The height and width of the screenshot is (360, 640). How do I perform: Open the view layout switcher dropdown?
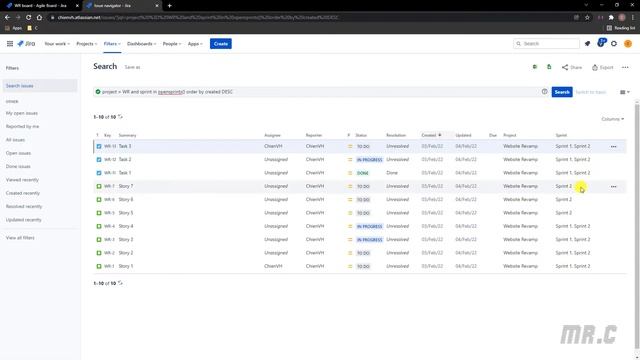click(624, 92)
